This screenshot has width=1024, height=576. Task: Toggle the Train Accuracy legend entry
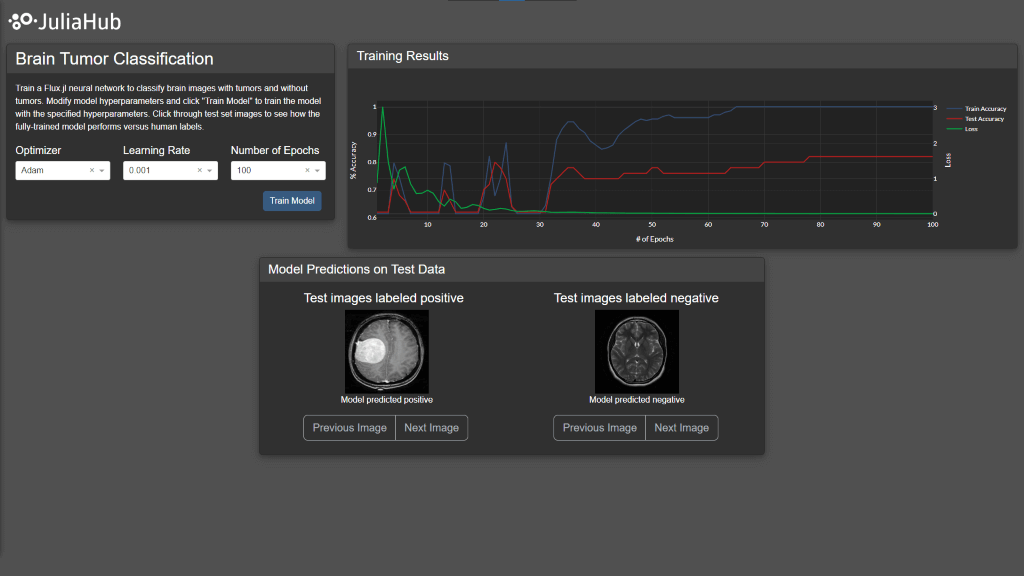(x=984, y=108)
